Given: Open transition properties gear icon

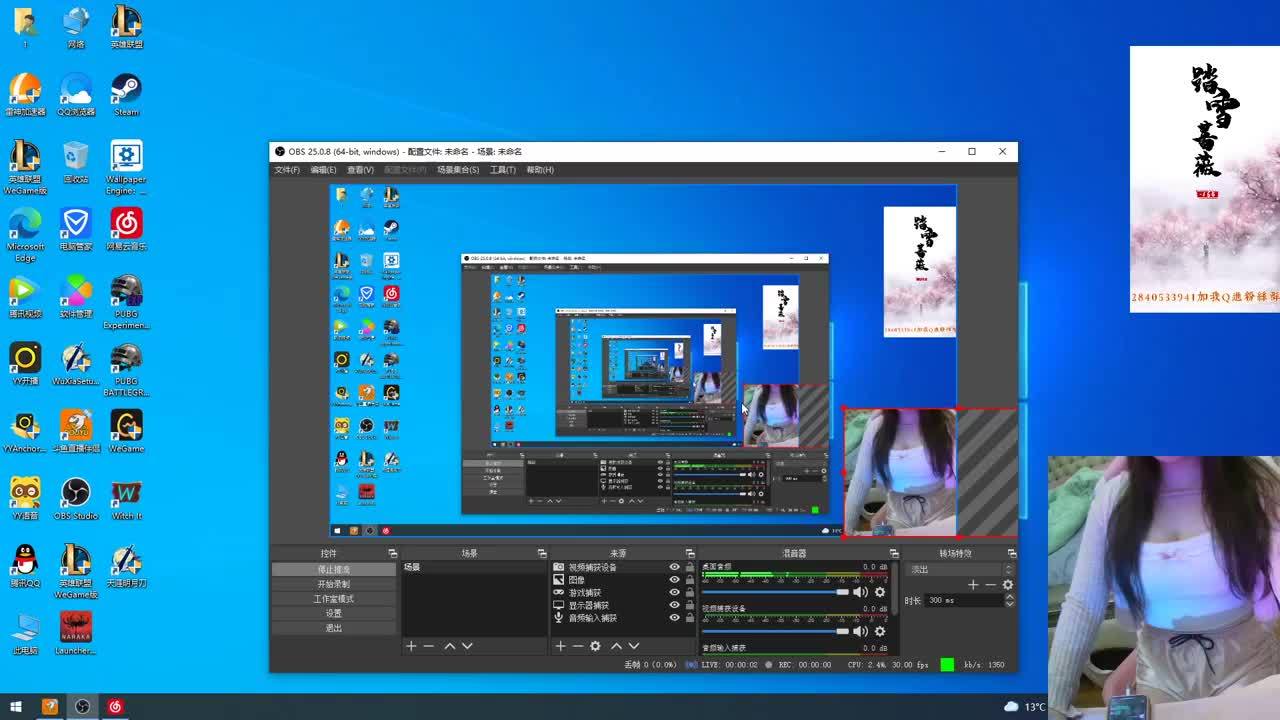Looking at the screenshot, I should click(1007, 585).
